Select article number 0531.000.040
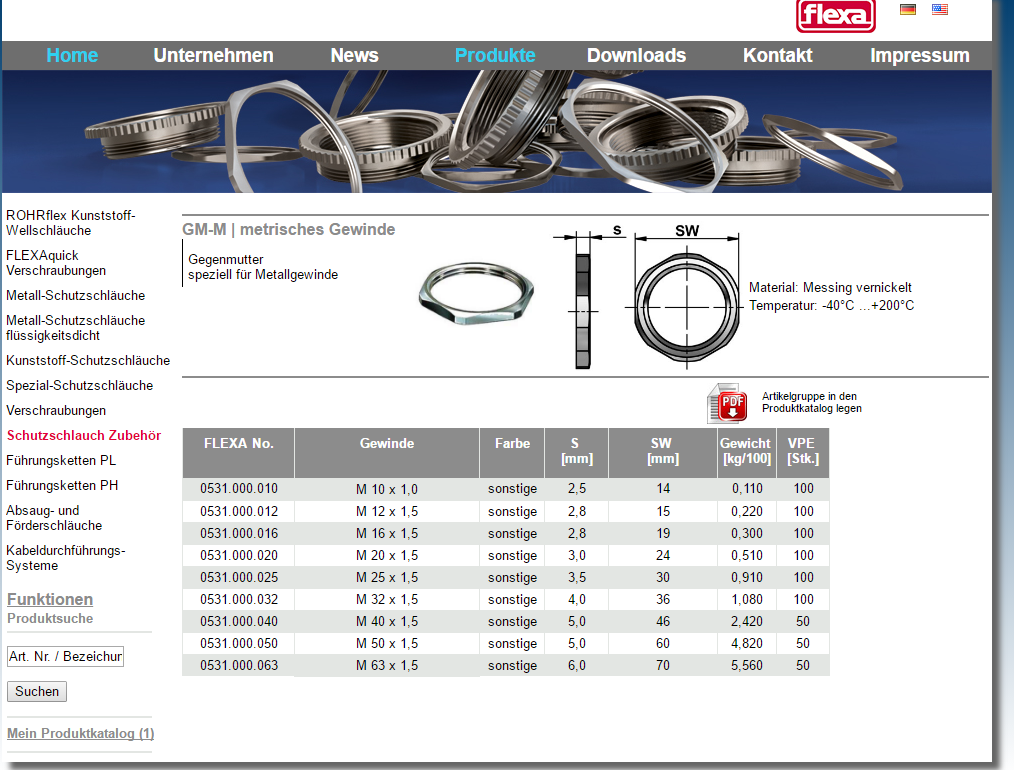1014x770 pixels. coord(239,621)
